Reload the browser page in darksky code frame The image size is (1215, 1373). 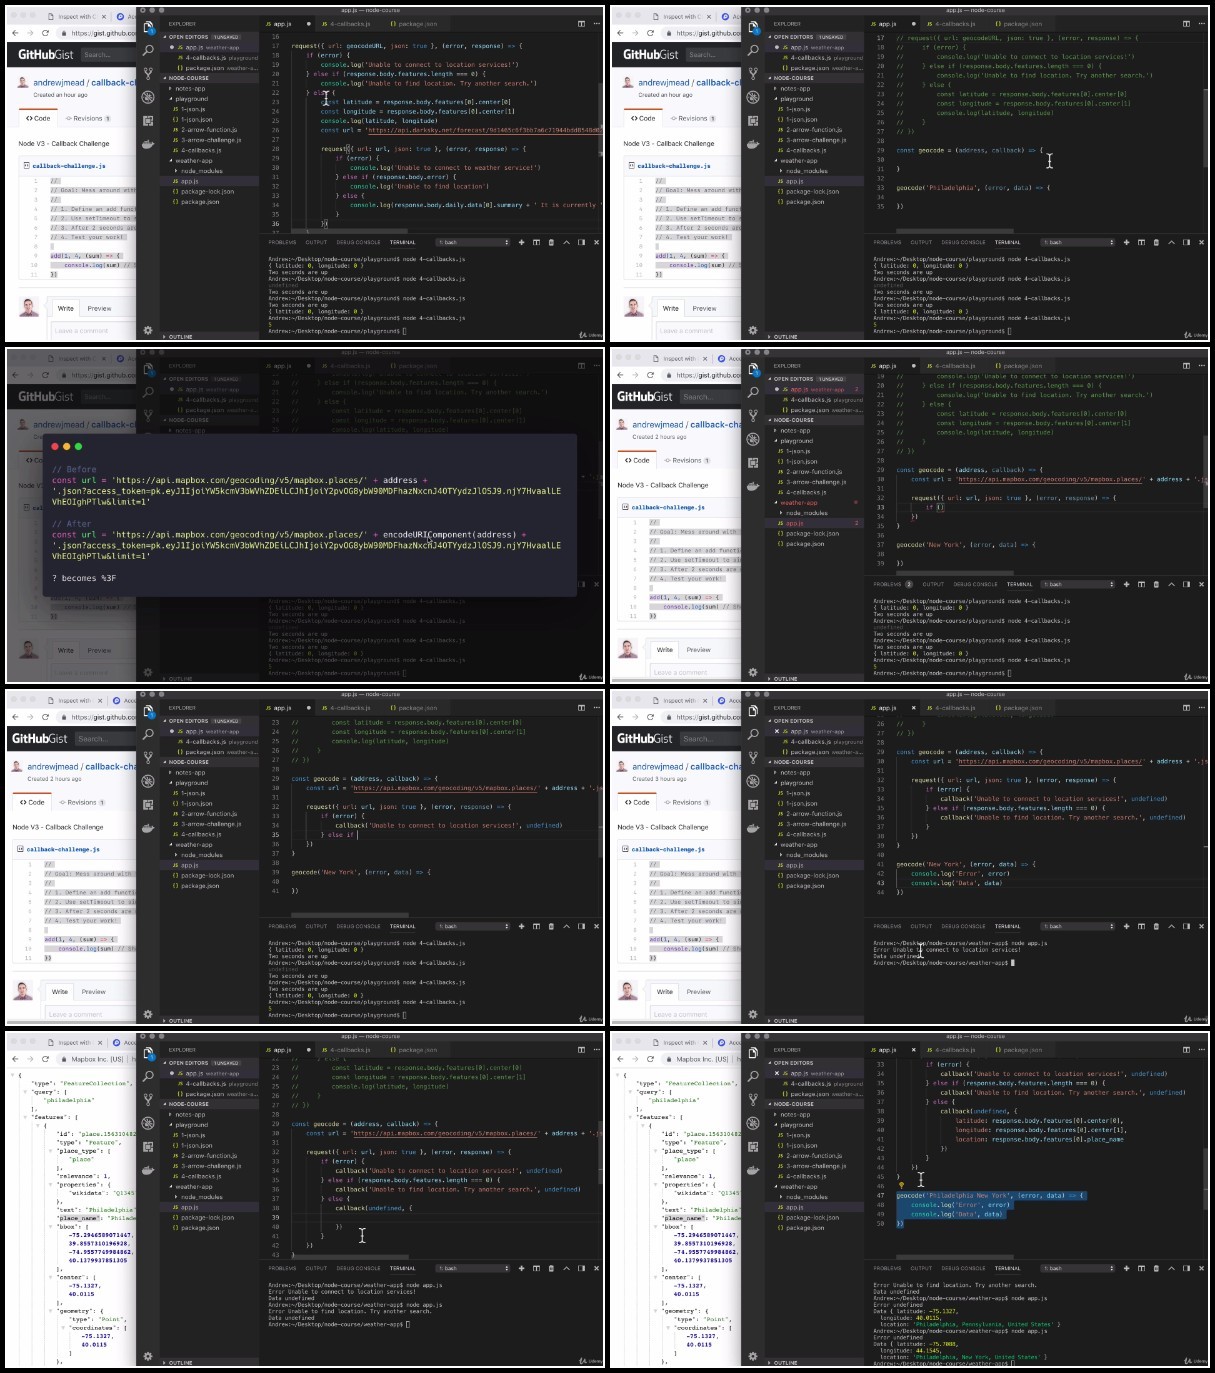point(45,33)
